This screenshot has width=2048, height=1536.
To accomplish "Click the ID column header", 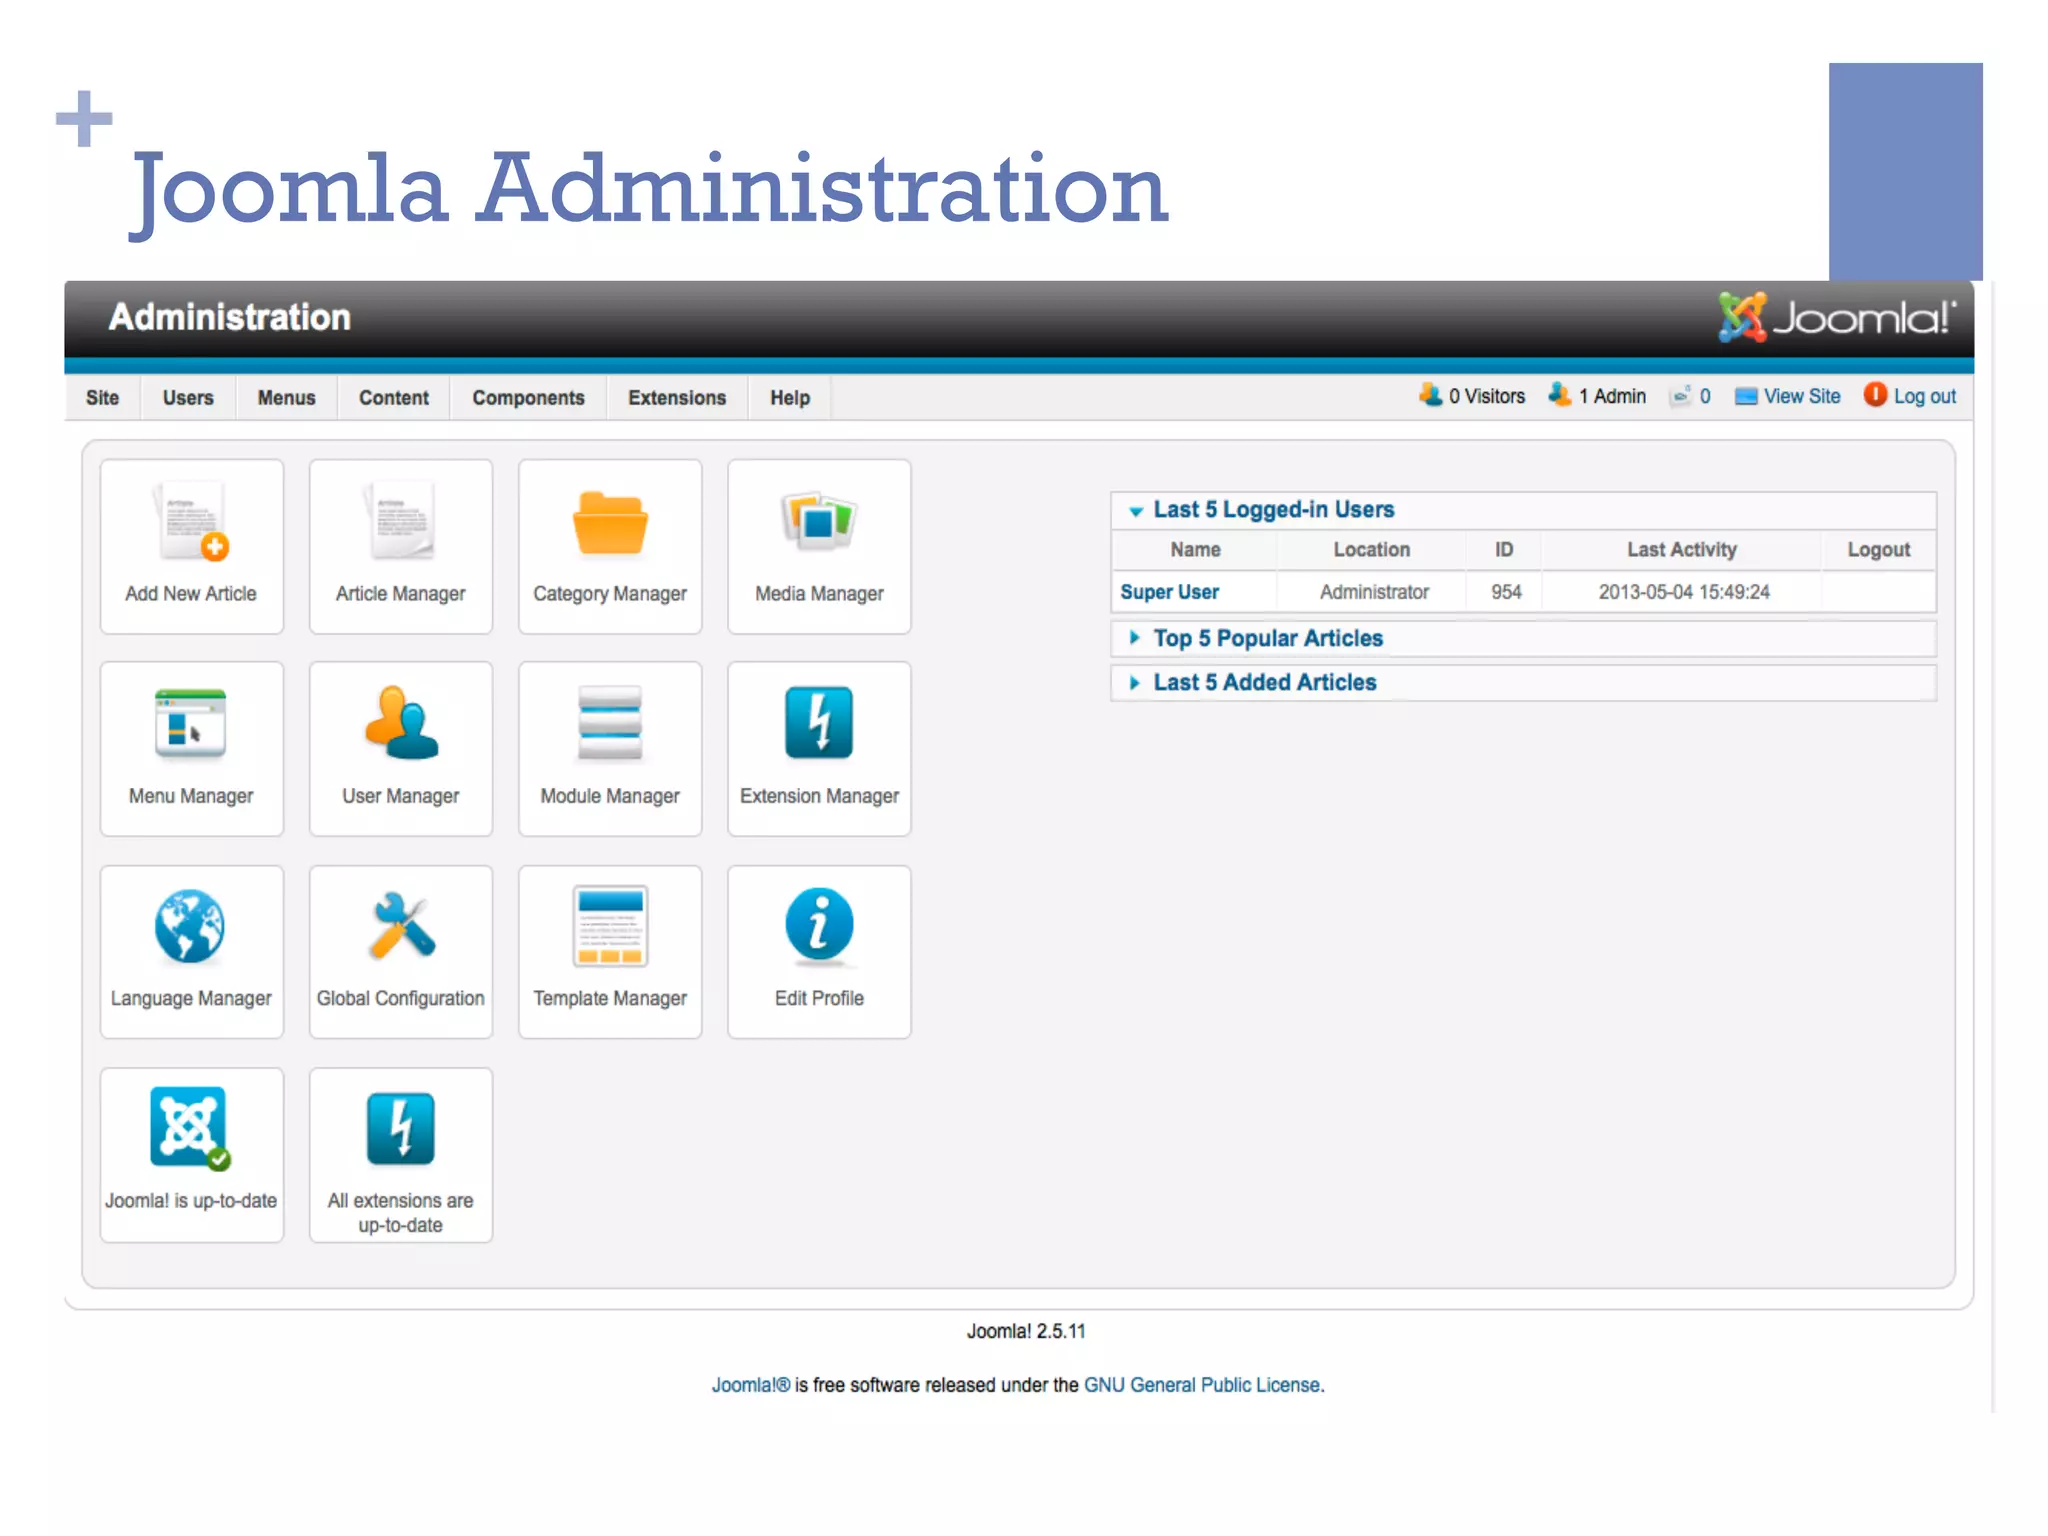I will (1504, 549).
